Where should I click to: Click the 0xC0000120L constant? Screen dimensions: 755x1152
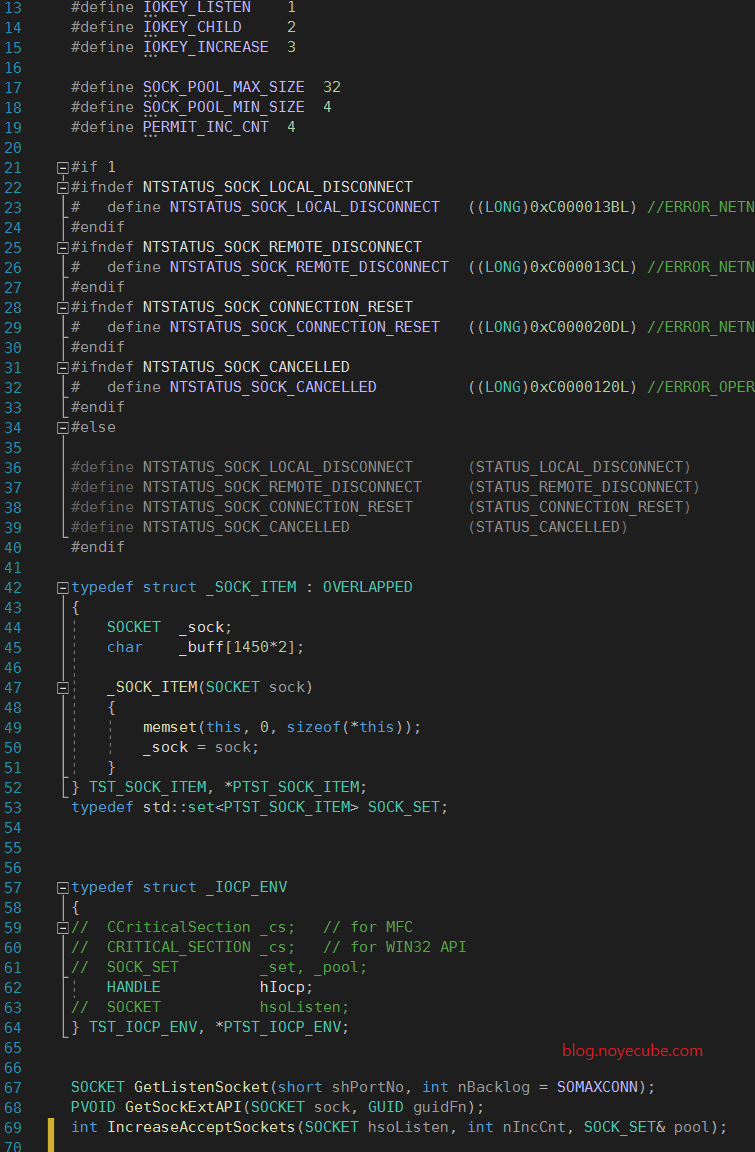point(579,387)
